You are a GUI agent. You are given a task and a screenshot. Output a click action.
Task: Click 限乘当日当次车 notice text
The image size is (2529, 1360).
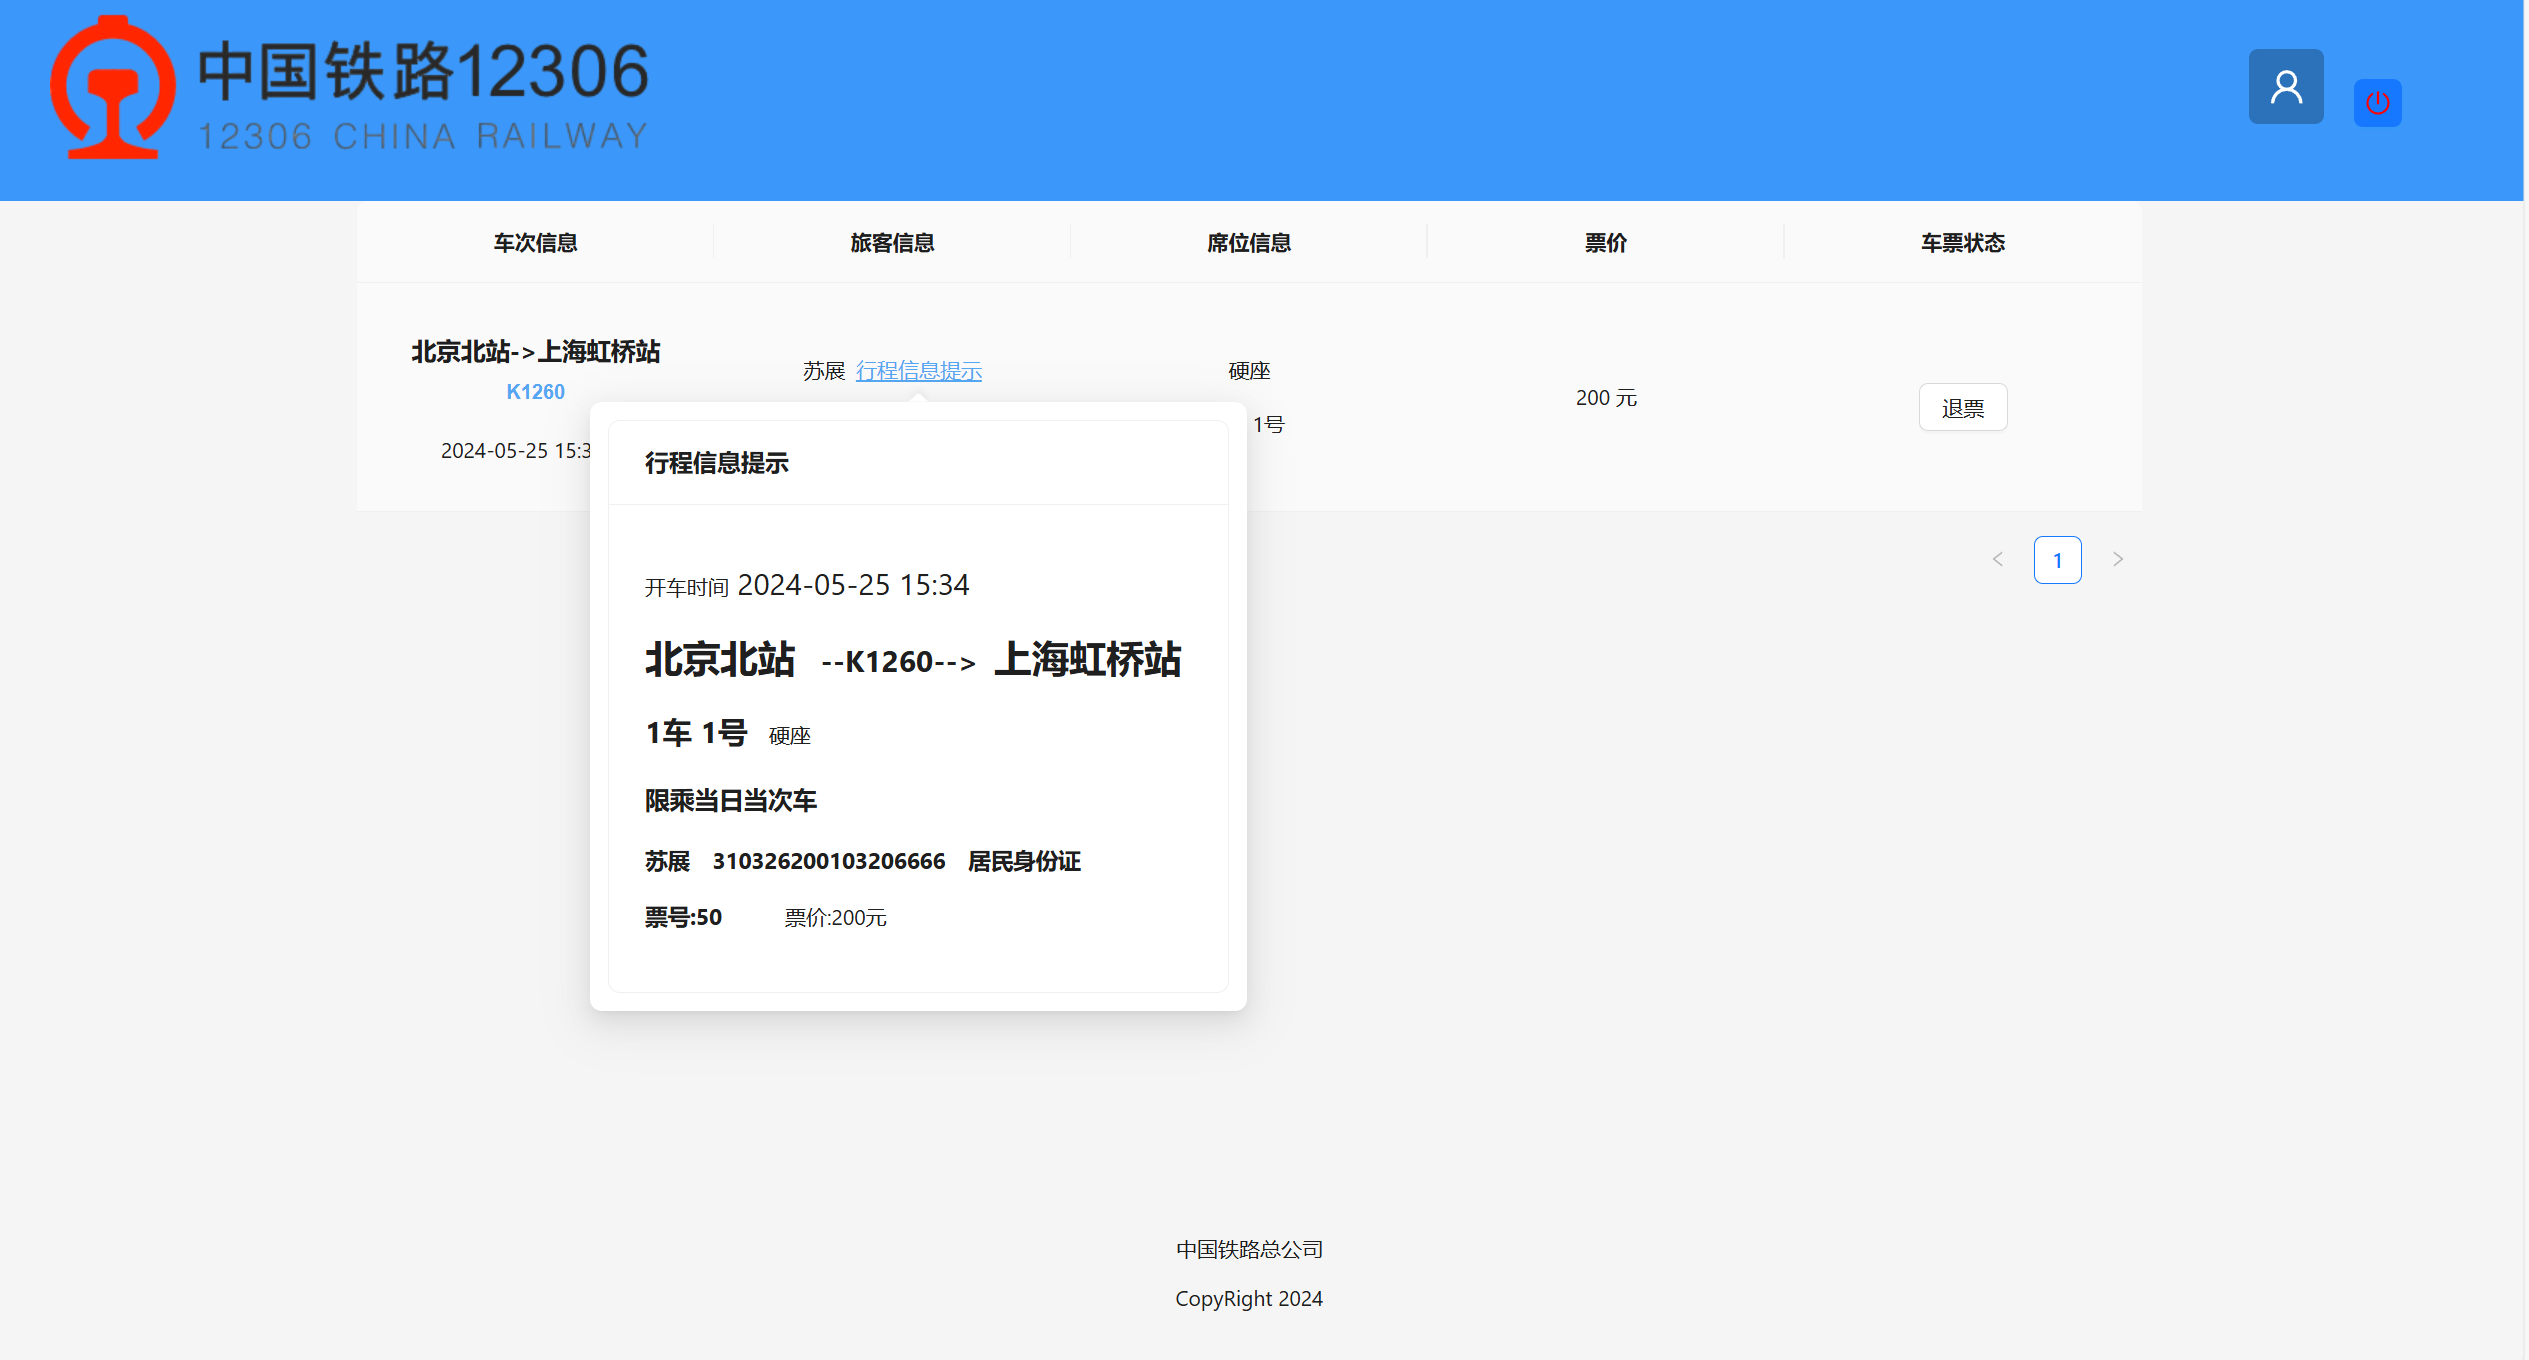731,801
